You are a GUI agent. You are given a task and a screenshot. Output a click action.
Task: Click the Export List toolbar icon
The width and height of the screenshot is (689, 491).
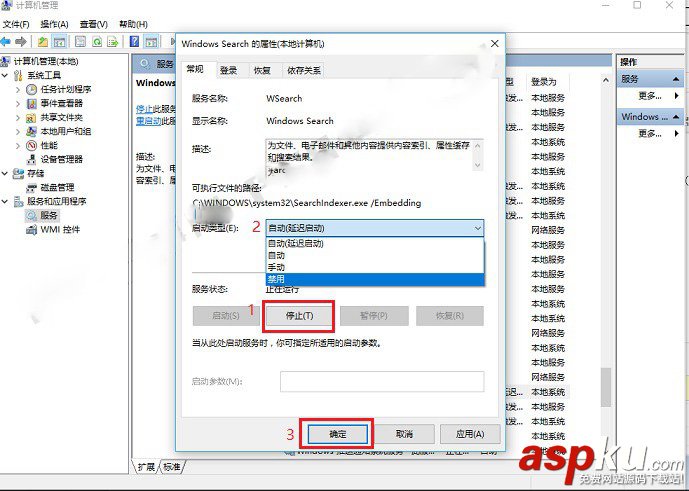113,42
